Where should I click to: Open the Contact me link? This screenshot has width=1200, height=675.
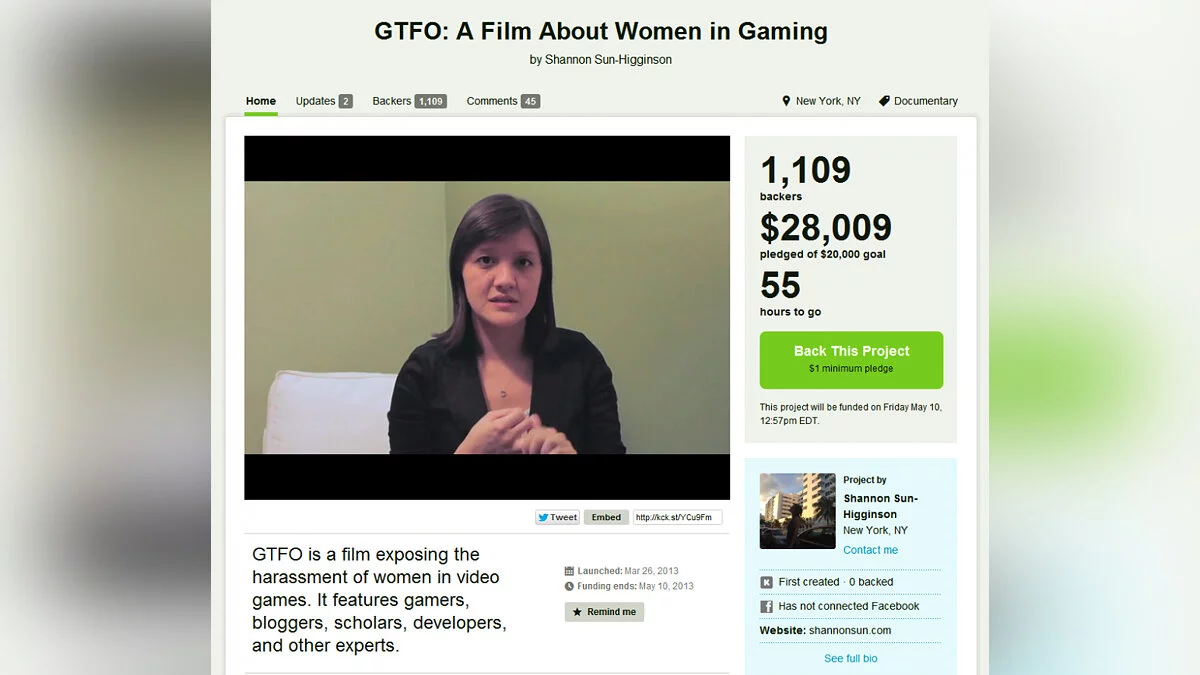pyautogui.click(x=870, y=550)
